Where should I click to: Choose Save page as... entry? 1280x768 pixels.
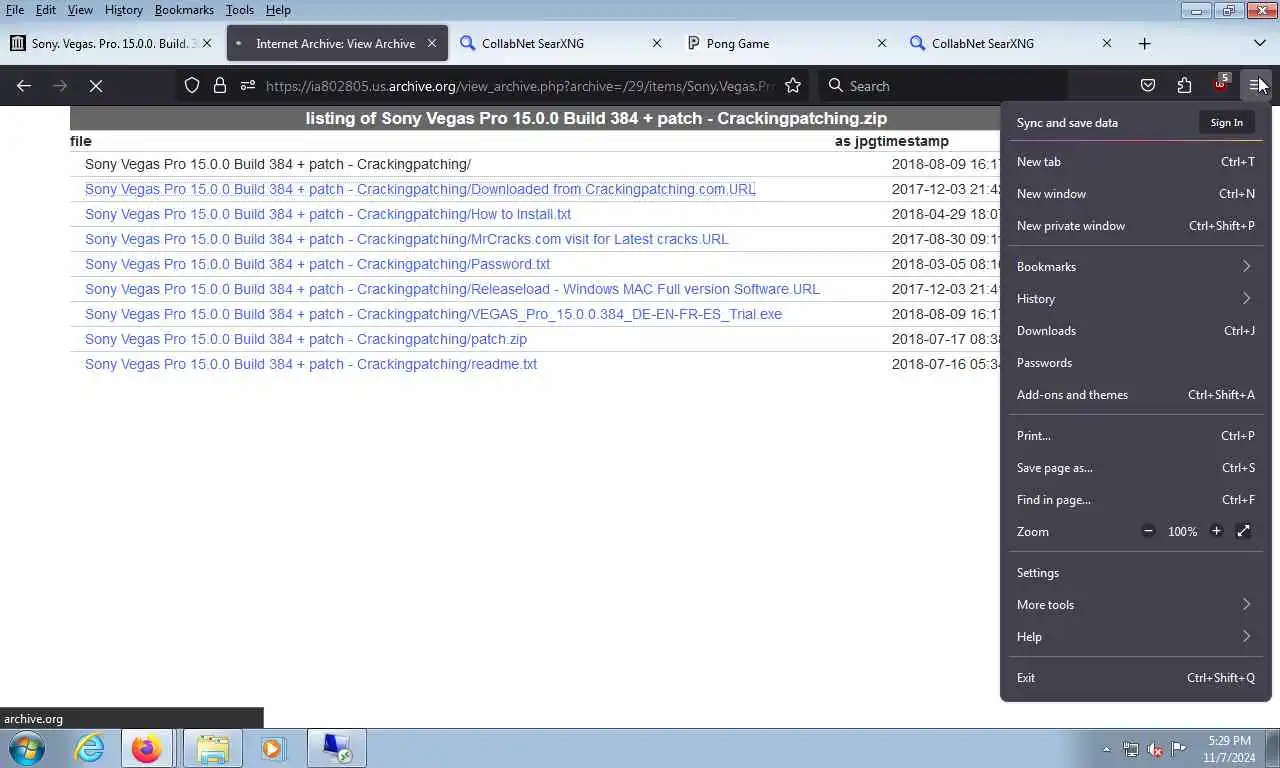click(x=1135, y=467)
